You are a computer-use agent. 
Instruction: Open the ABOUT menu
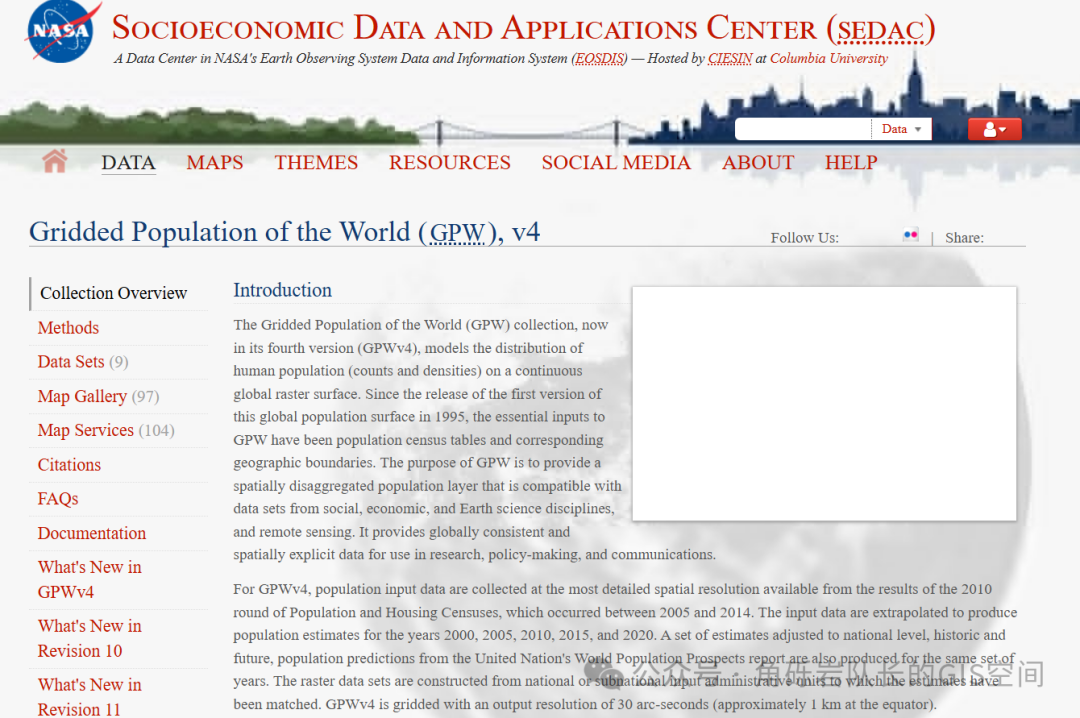click(758, 163)
